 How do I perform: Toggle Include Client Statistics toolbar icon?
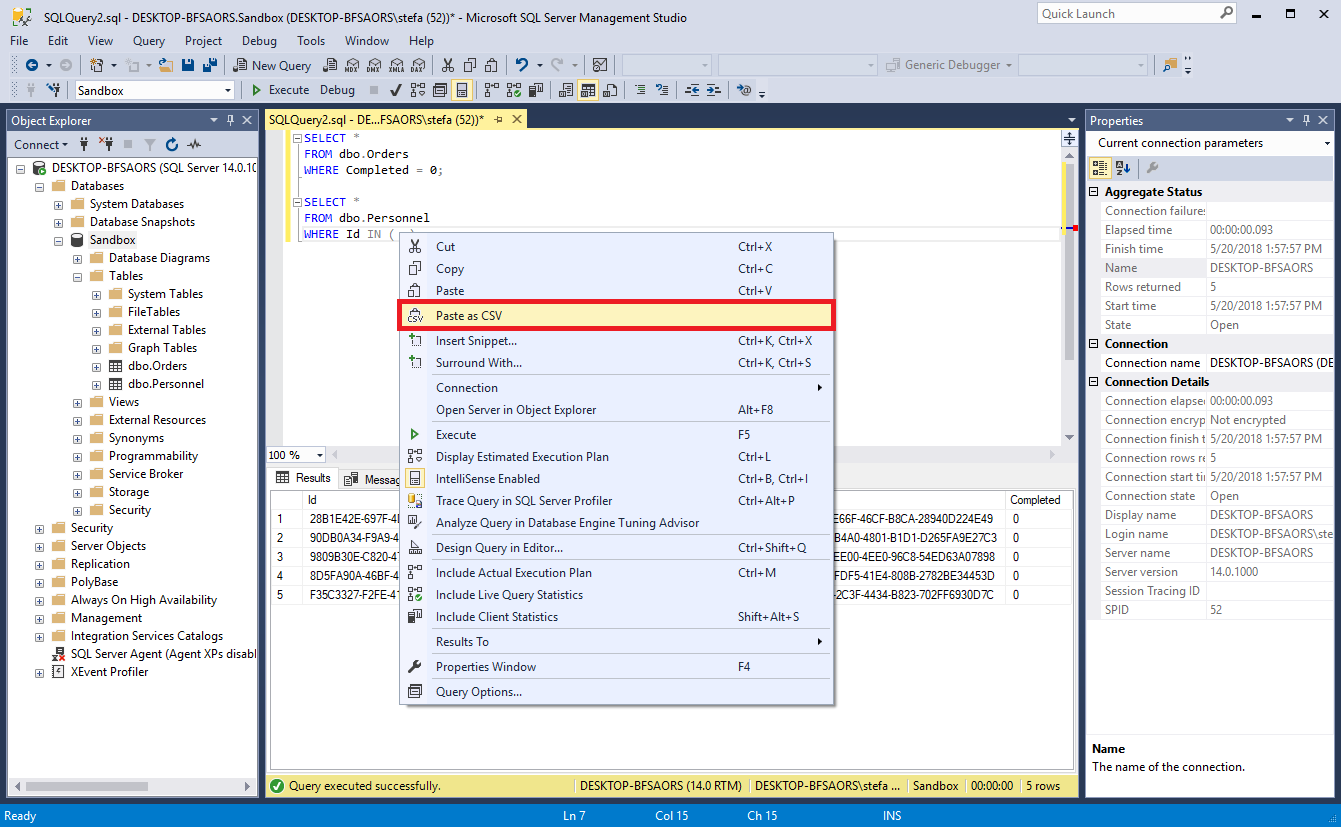pyautogui.click(x=535, y=90)
